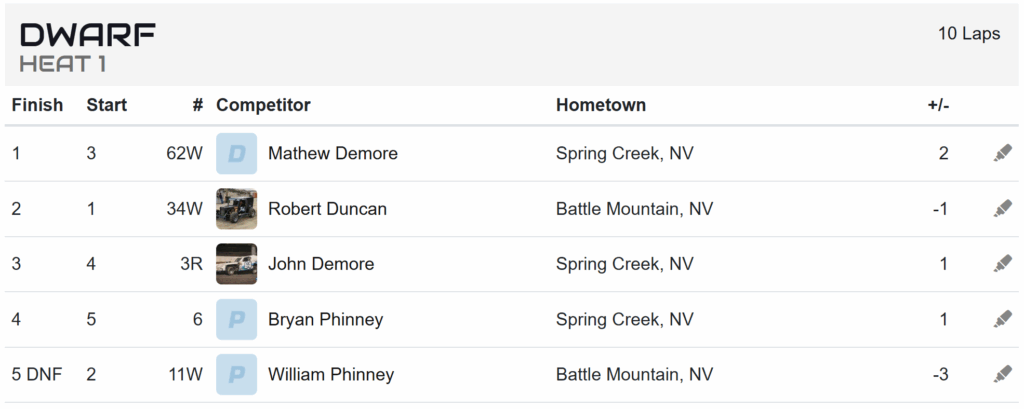
Task: Open Robert Duncan's competitor name link
Action: pos(327,209)
